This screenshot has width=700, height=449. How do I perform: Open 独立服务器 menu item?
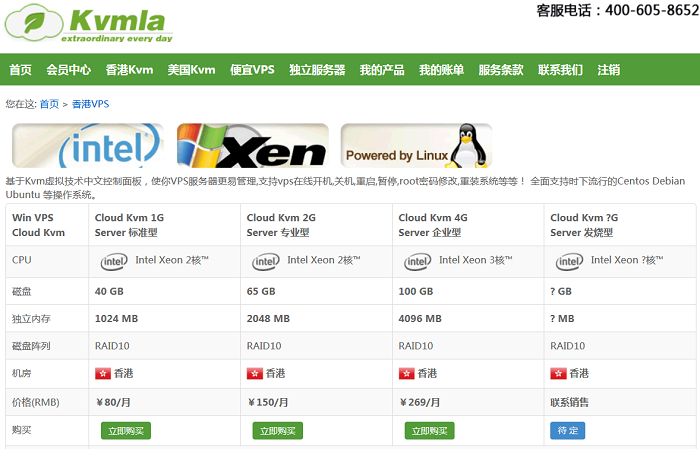[x=317, y=70]
